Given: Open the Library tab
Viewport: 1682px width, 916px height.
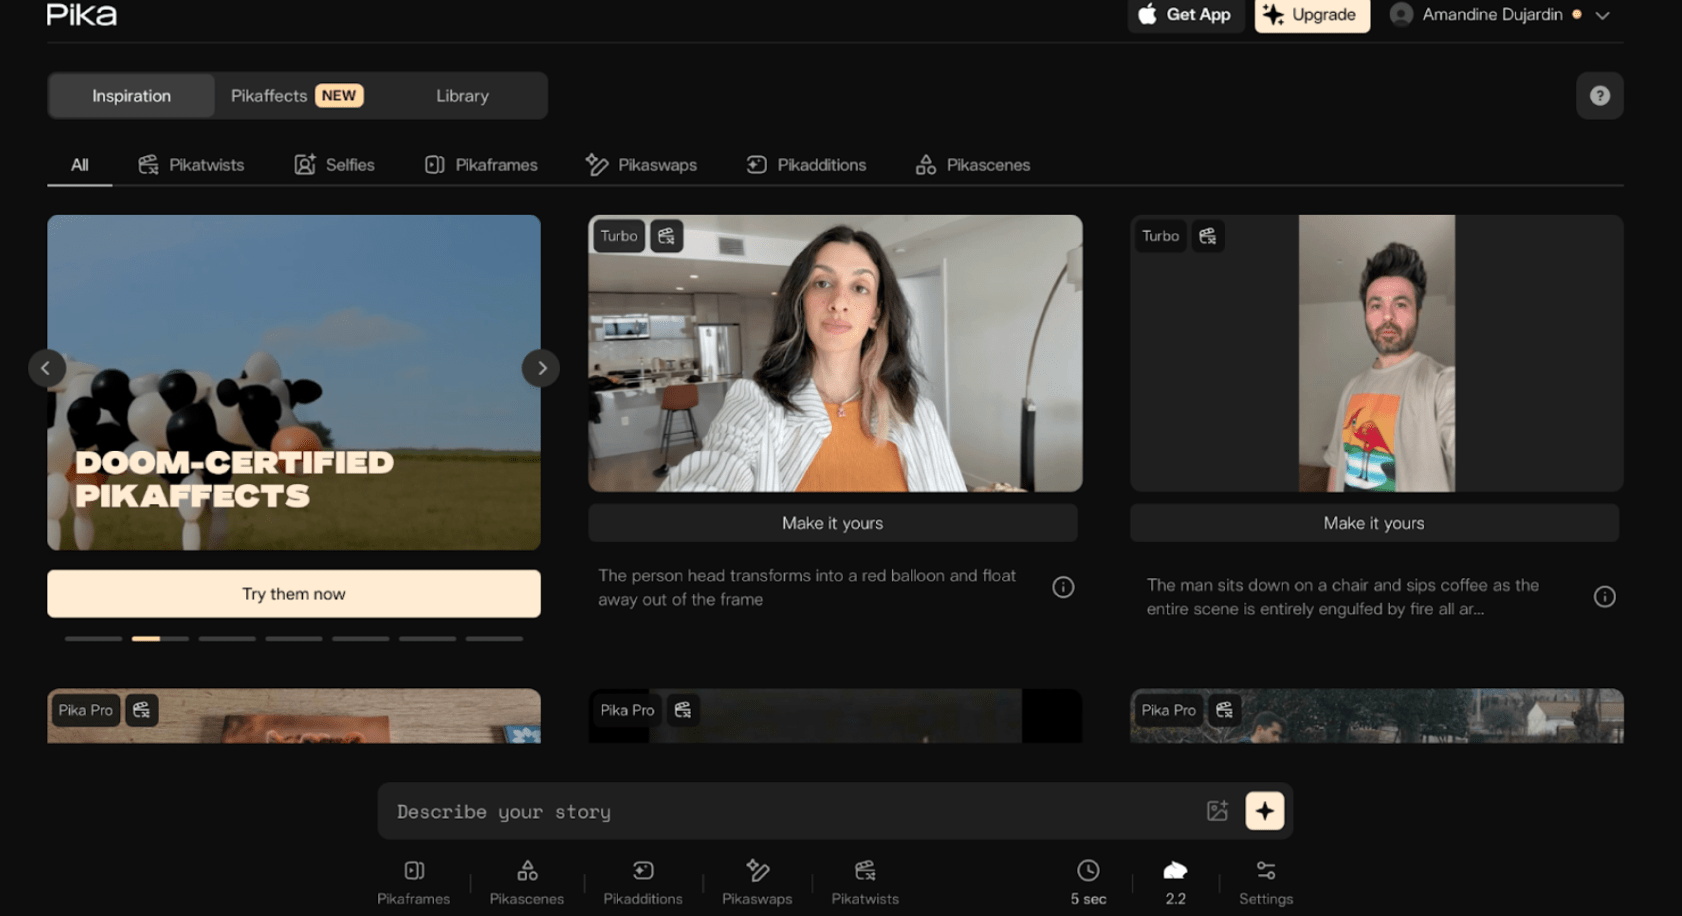Looking at the screenshot, I should point(462,96).
